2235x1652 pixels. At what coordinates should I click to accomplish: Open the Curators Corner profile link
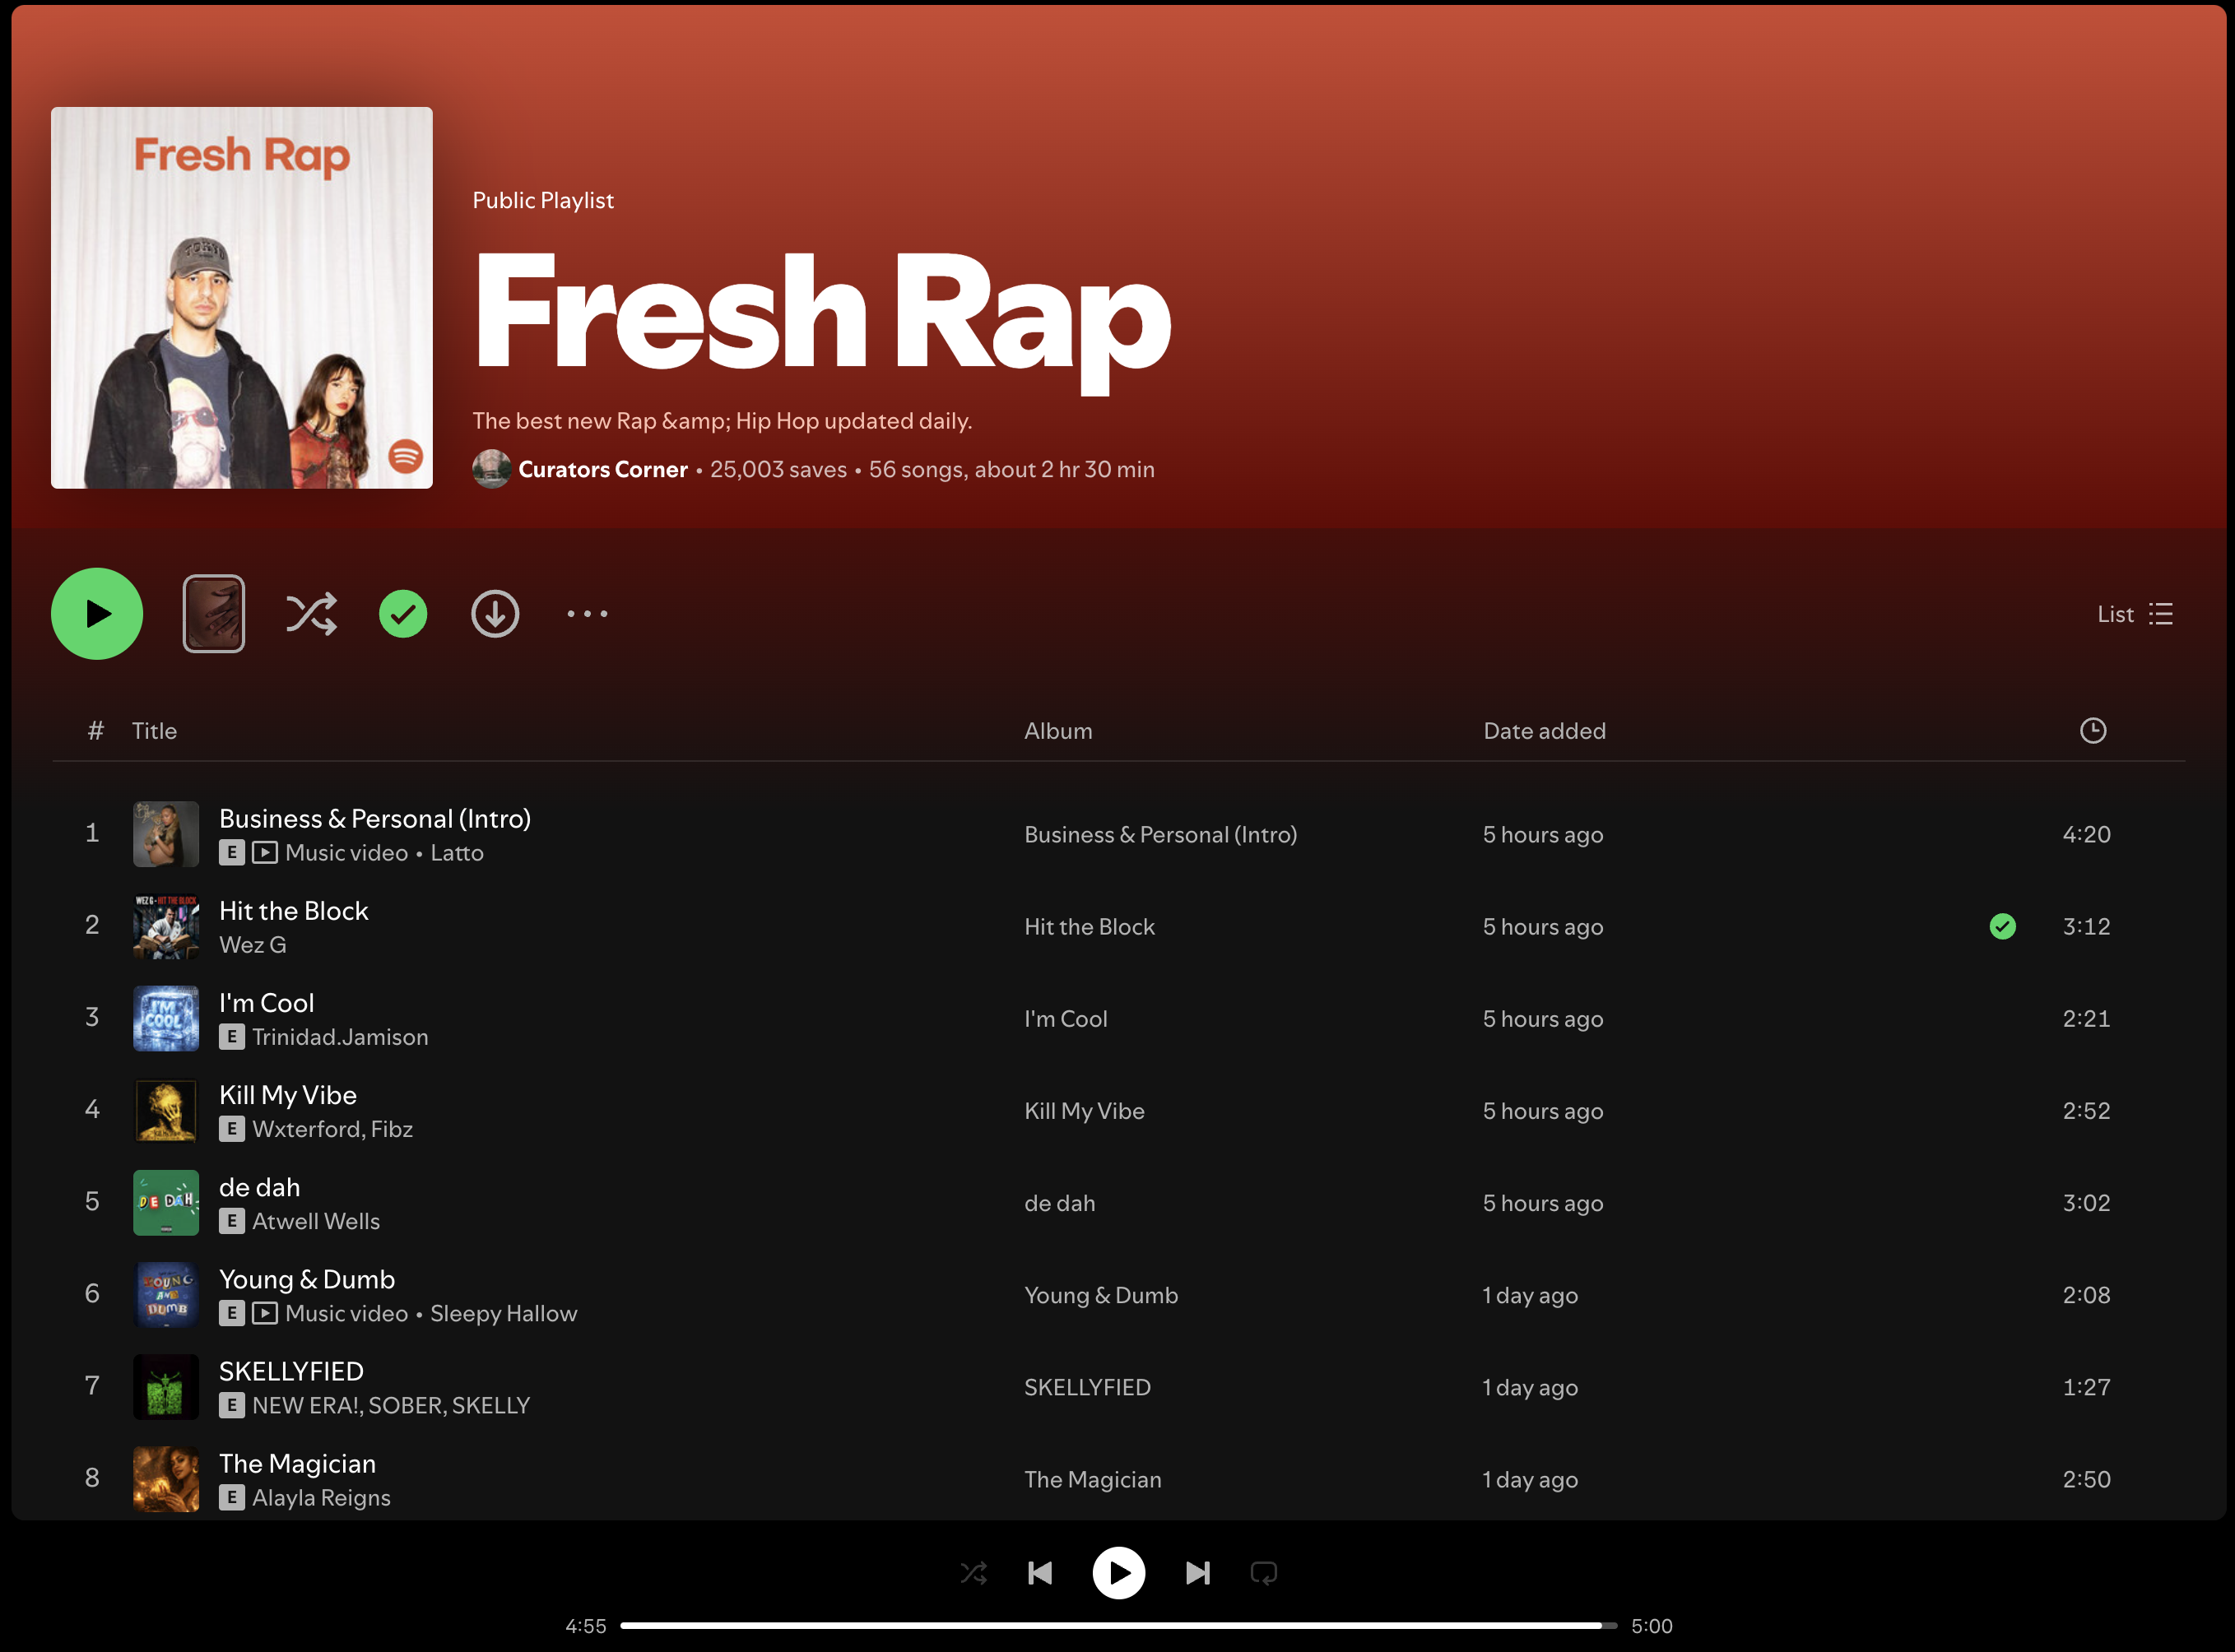click(x=603, y=469)
